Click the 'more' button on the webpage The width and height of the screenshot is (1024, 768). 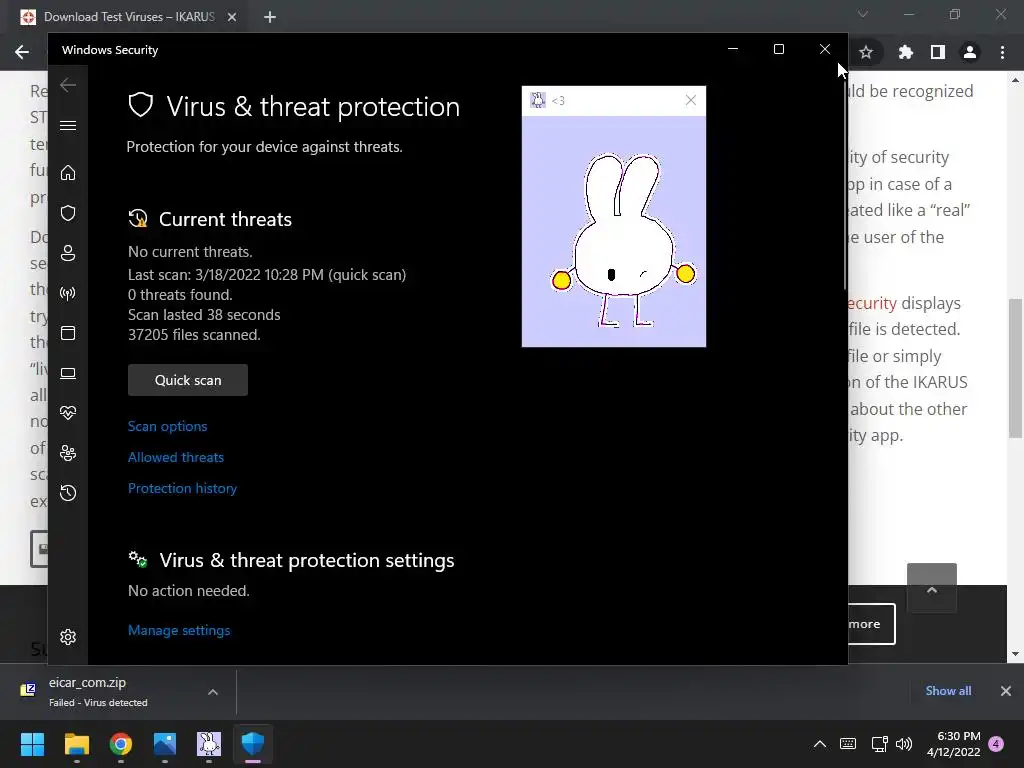(871, 624)
